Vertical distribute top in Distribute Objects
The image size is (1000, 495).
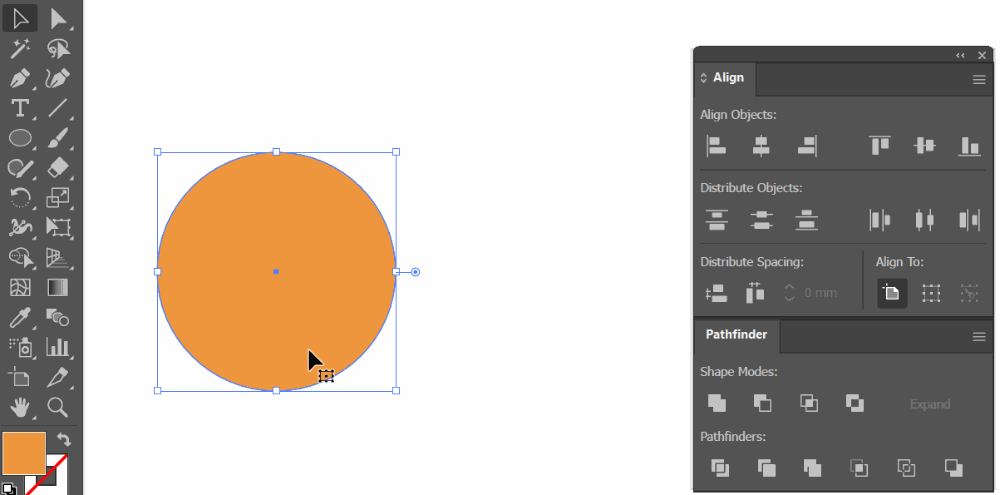[717, 220]
